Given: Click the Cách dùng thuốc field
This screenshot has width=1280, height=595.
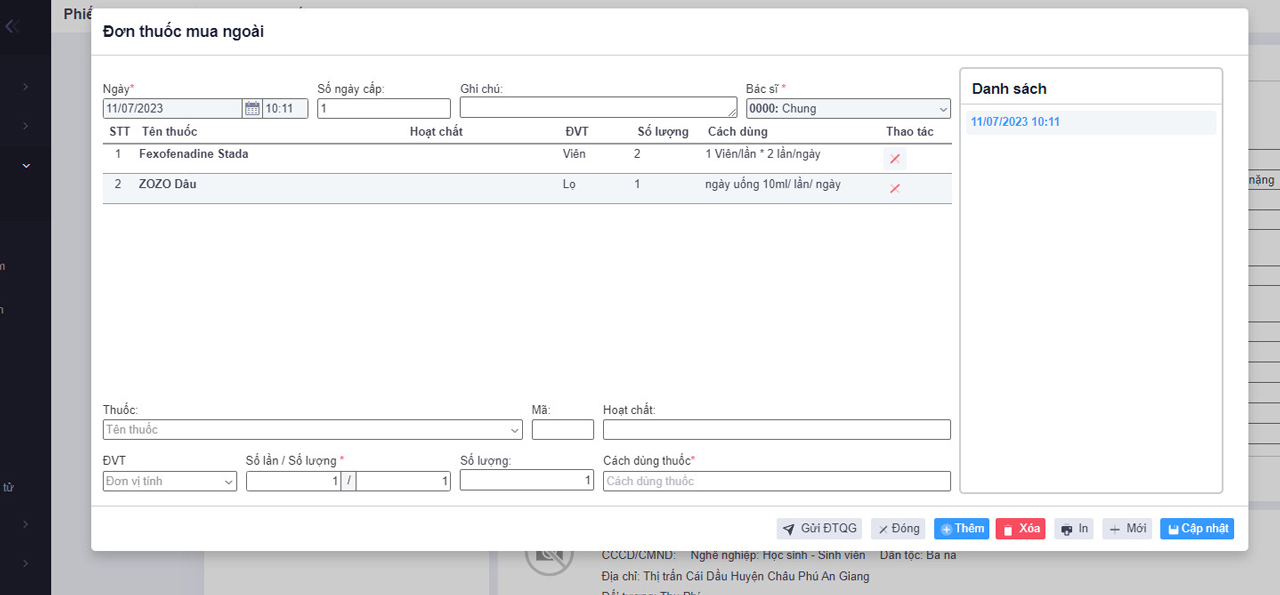Looking at the screenshot, I should (x=777, y=481).
